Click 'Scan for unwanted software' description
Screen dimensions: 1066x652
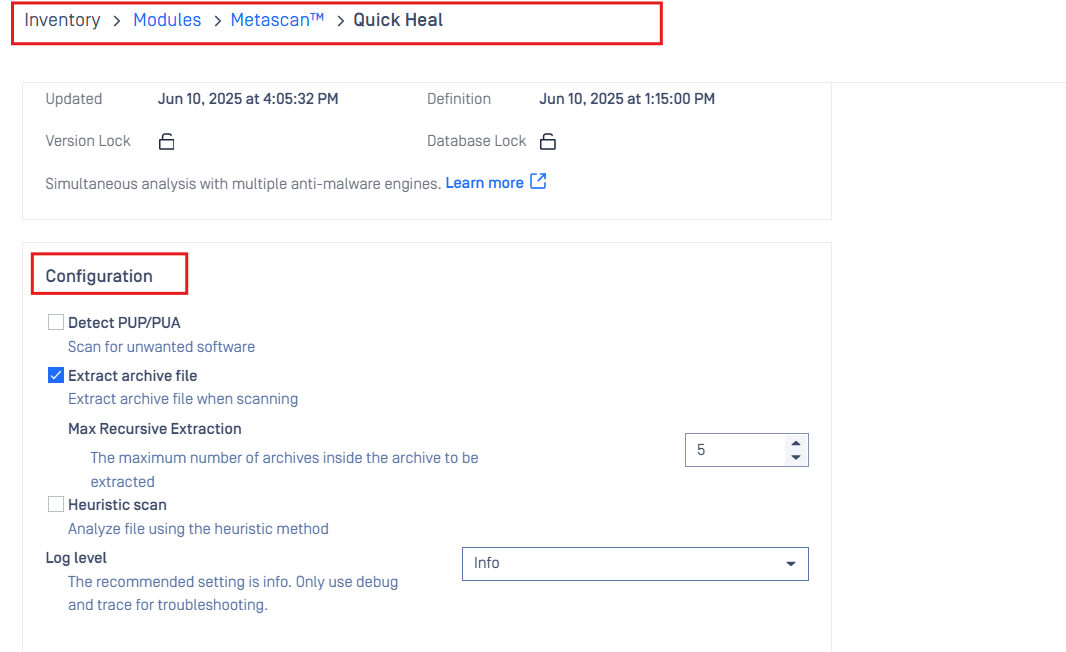(x=161, y=347)
